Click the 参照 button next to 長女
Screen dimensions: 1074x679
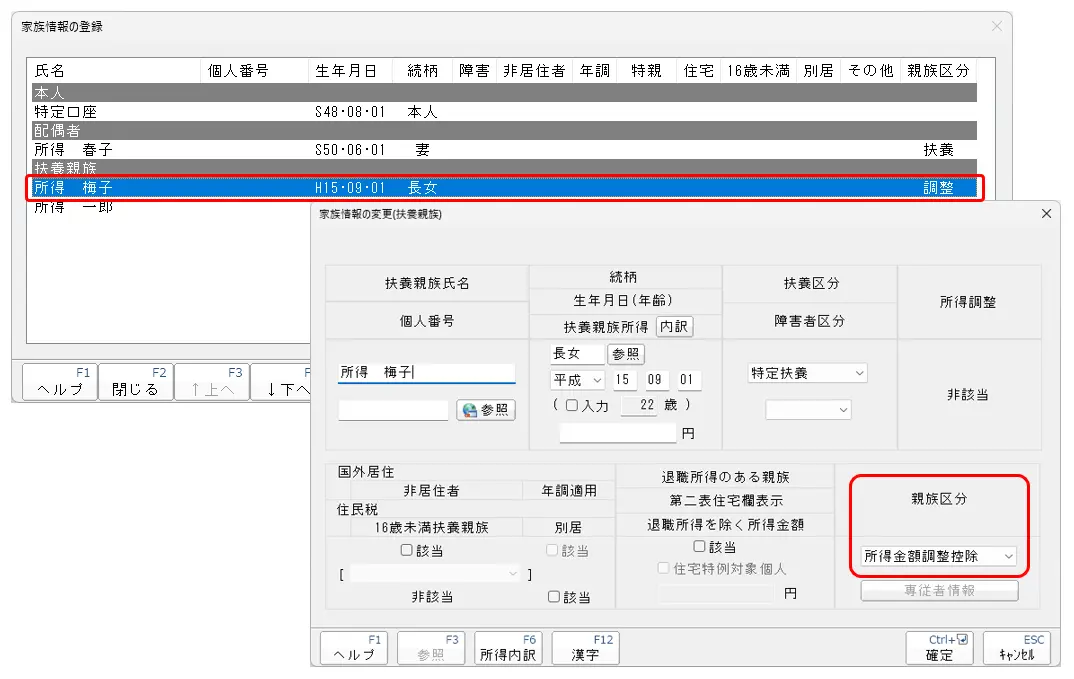click(627, 354)
